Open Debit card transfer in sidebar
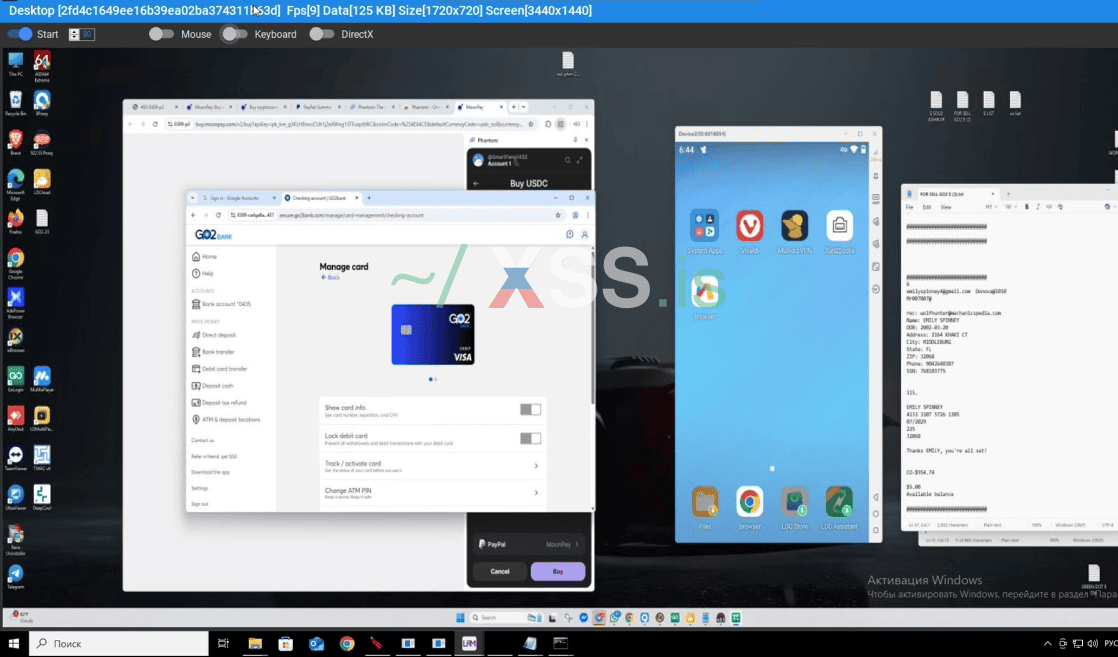The image size is (1118, 657). [219, 369]
